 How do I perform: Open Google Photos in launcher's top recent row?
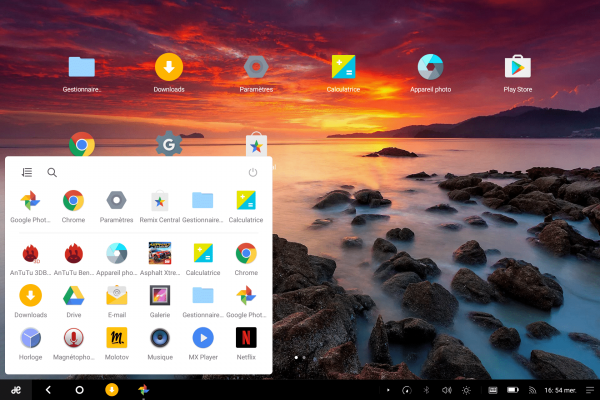coord(30,201)
